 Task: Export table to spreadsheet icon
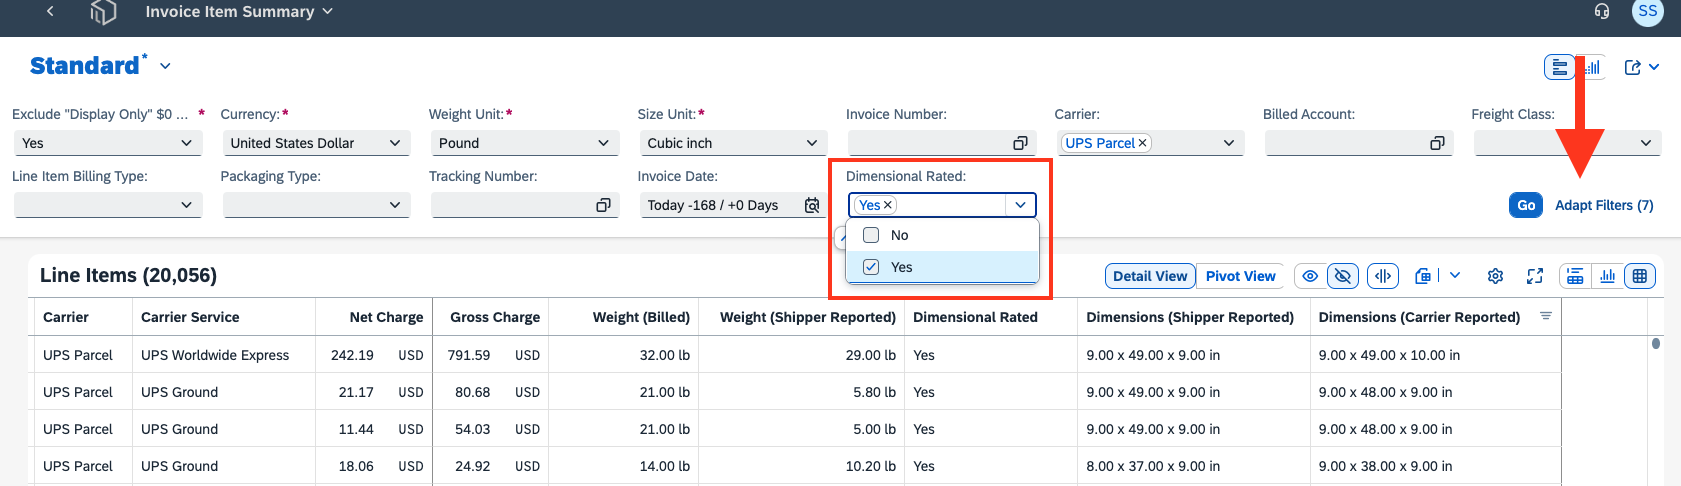click(x=1423, y=276)
